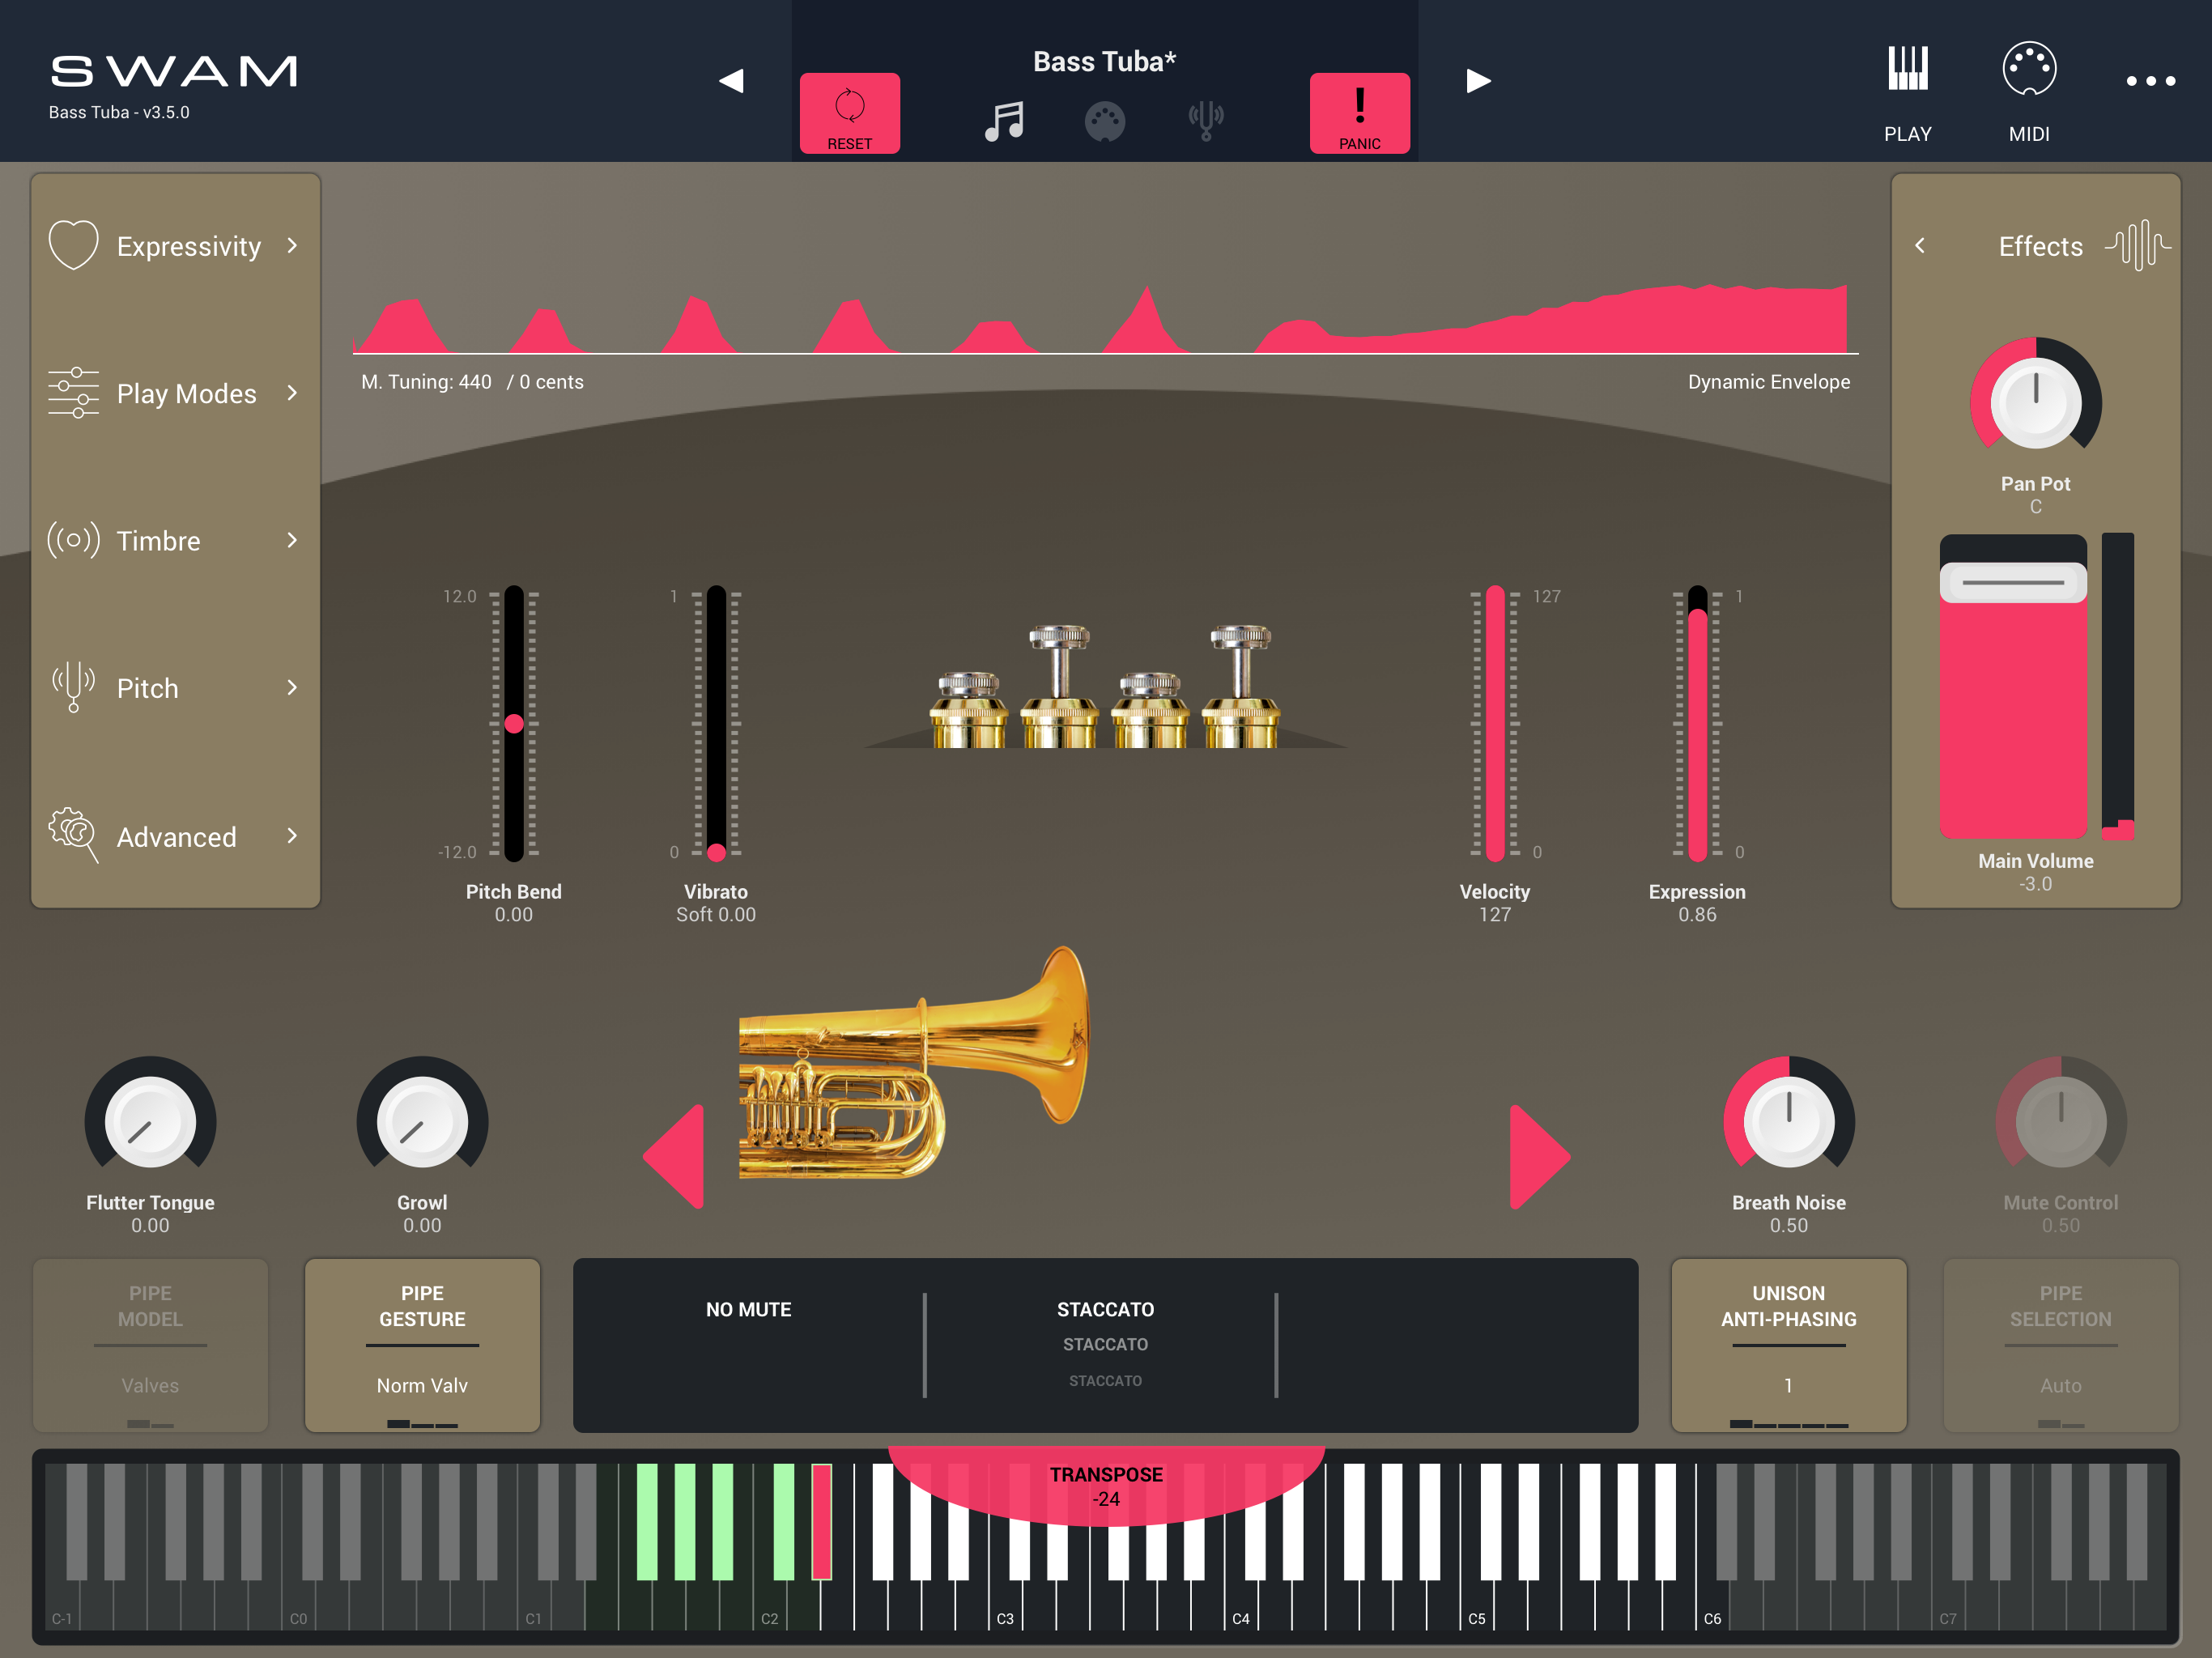The width and height of the screenshot is (2212, 1658).
Task: Click the Main Volume fader handle
Action: 2012,582
